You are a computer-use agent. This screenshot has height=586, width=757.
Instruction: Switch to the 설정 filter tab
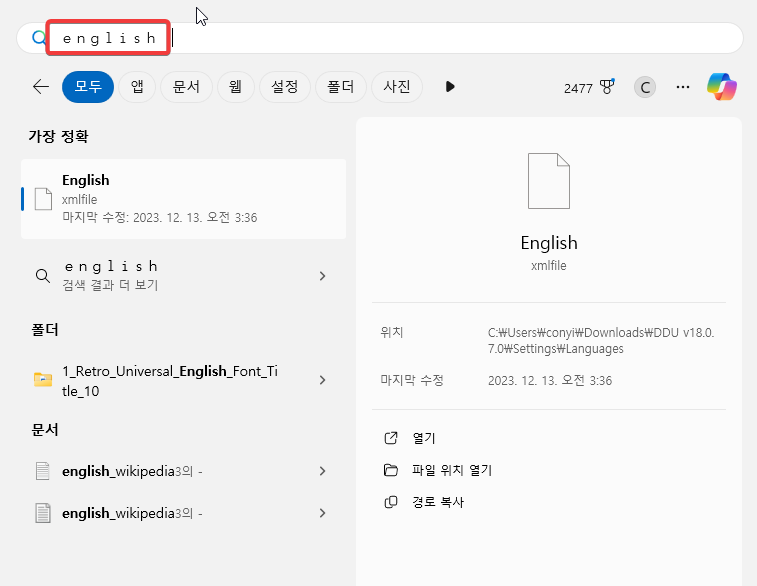(285, 87)
